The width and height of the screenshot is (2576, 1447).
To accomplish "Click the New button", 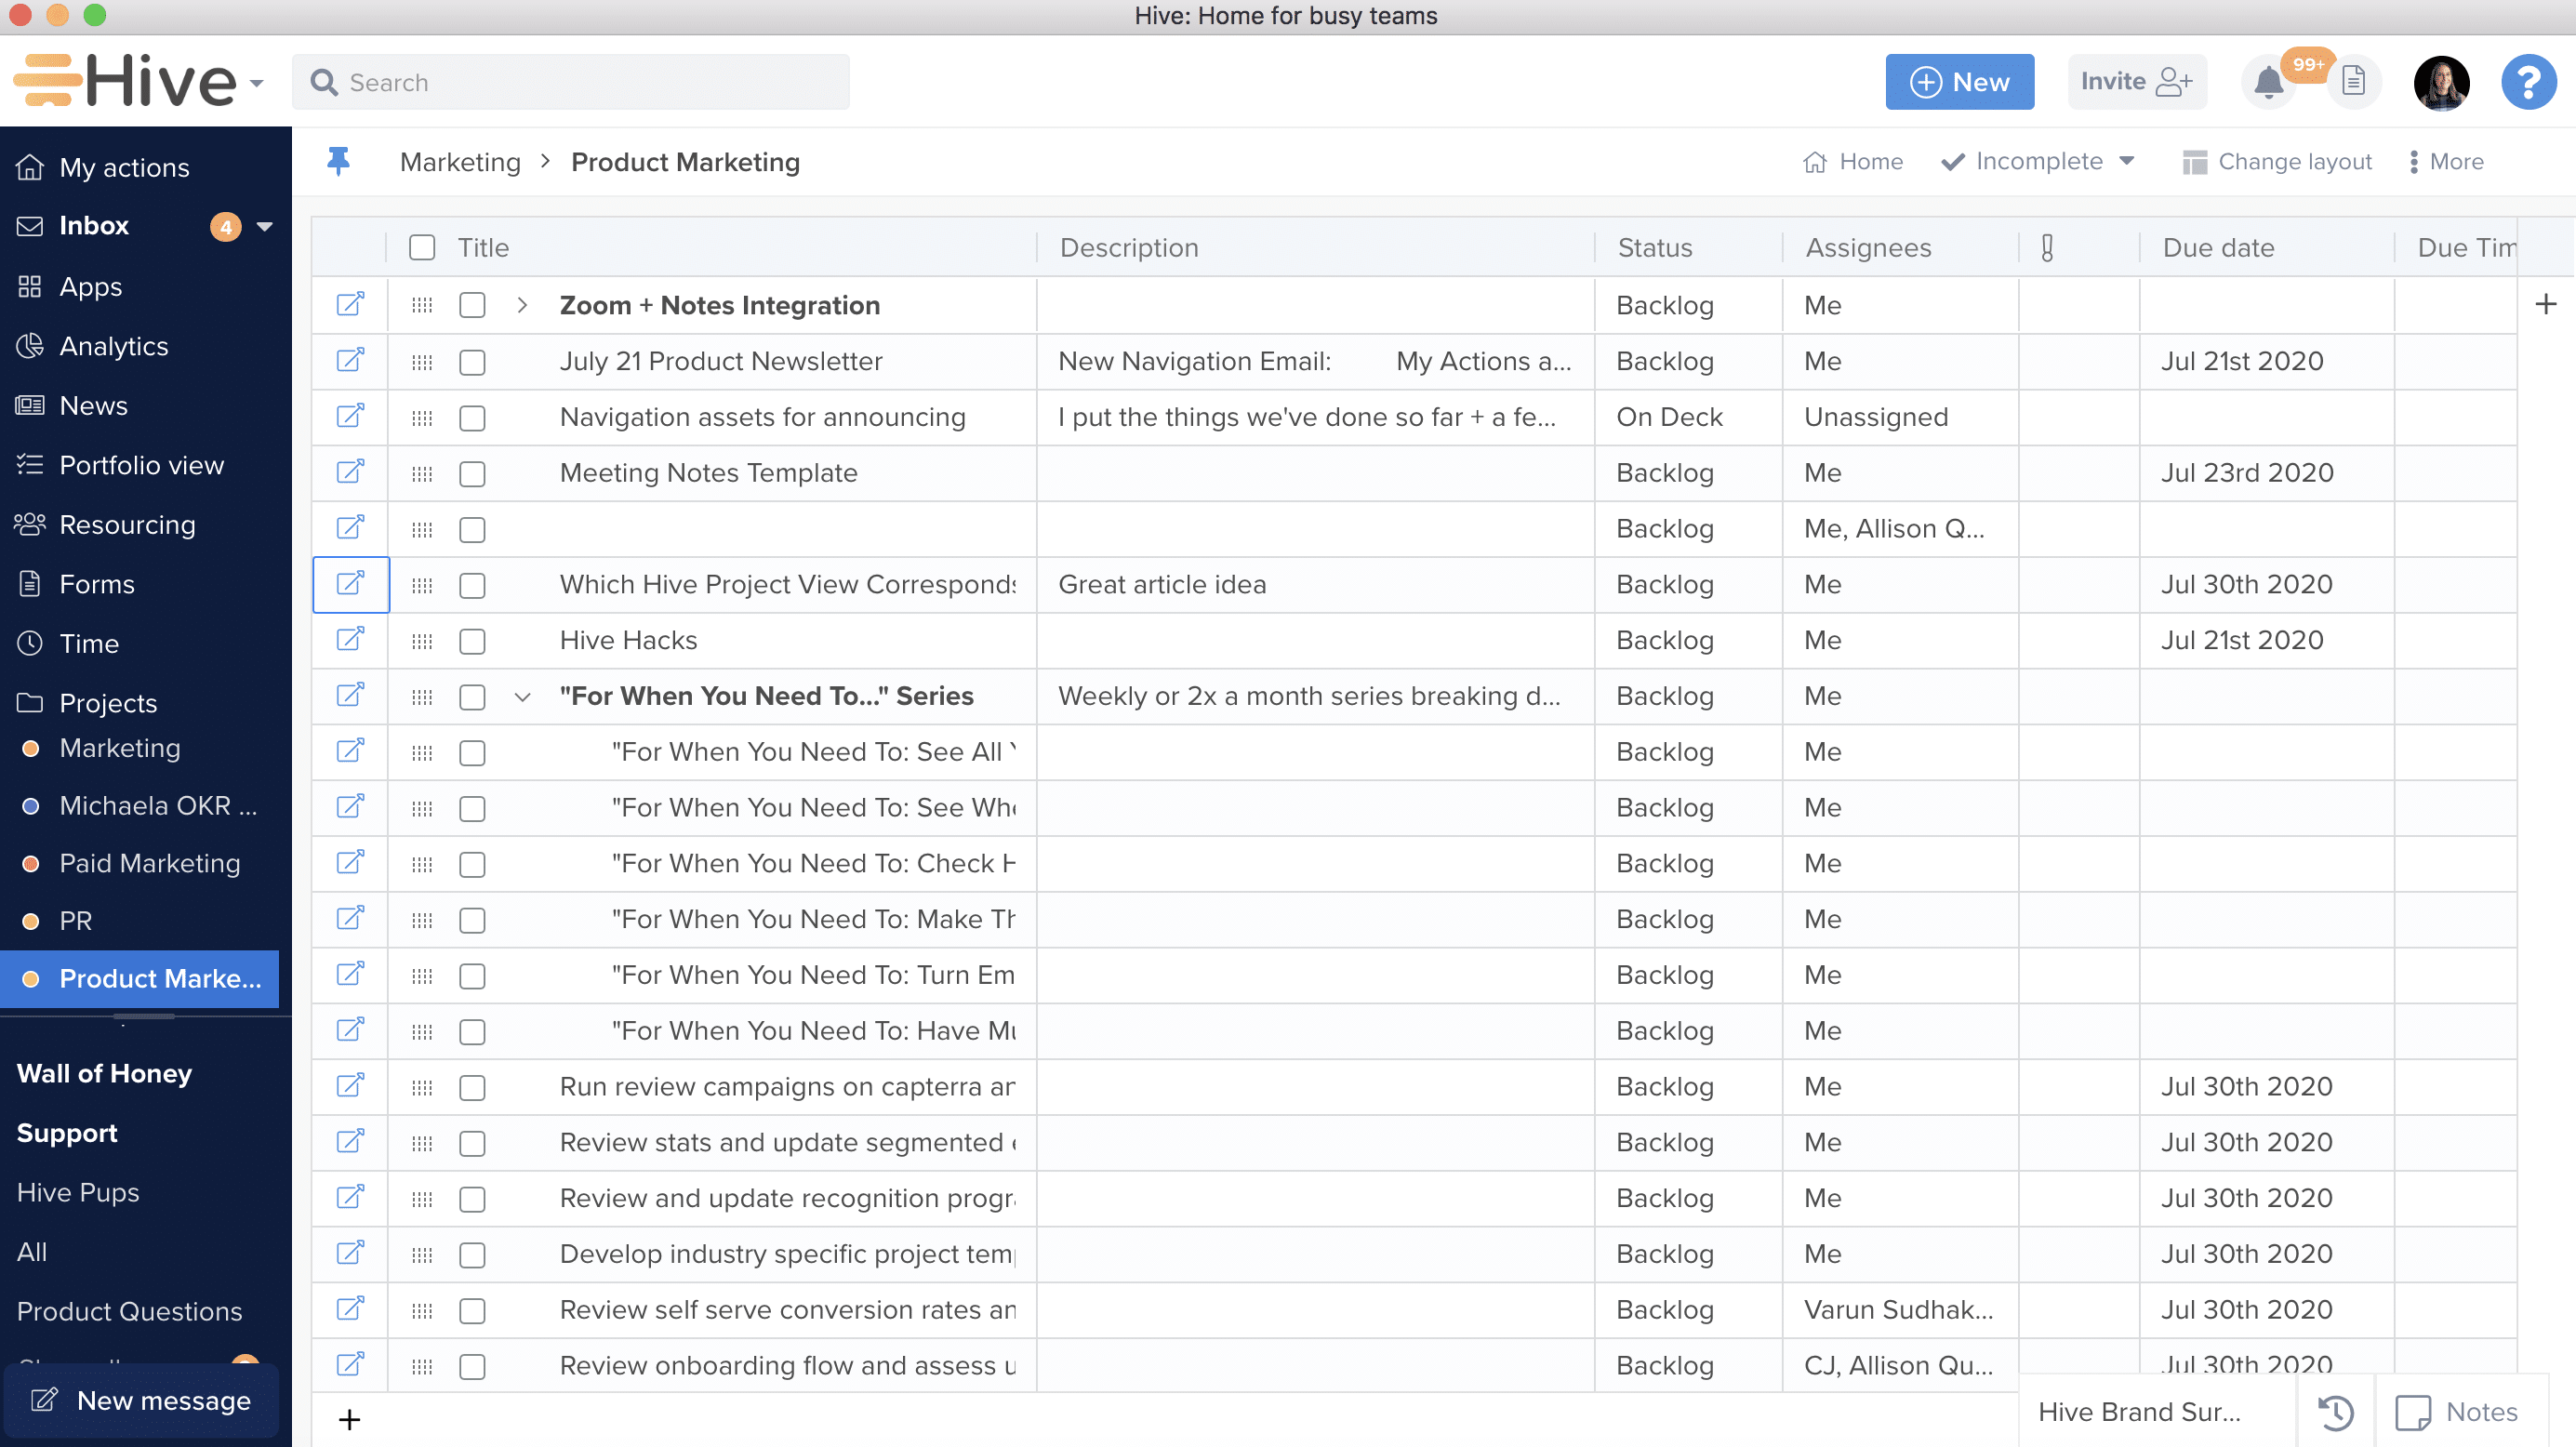I will tap(1959, 82).
